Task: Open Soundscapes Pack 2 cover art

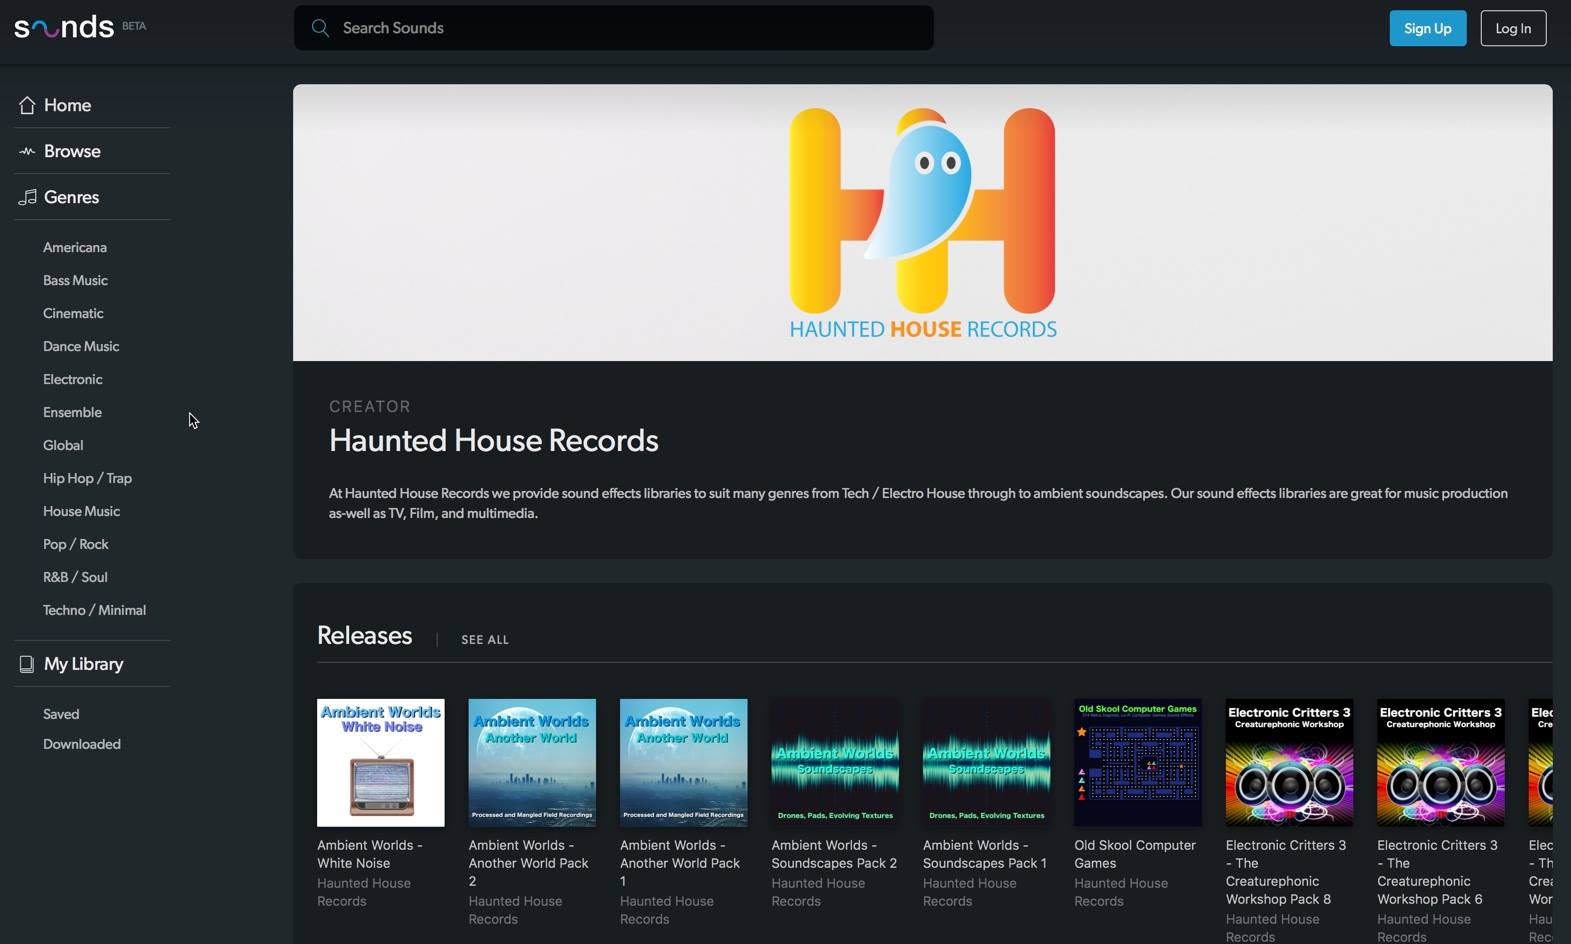Action: point(835,763)
